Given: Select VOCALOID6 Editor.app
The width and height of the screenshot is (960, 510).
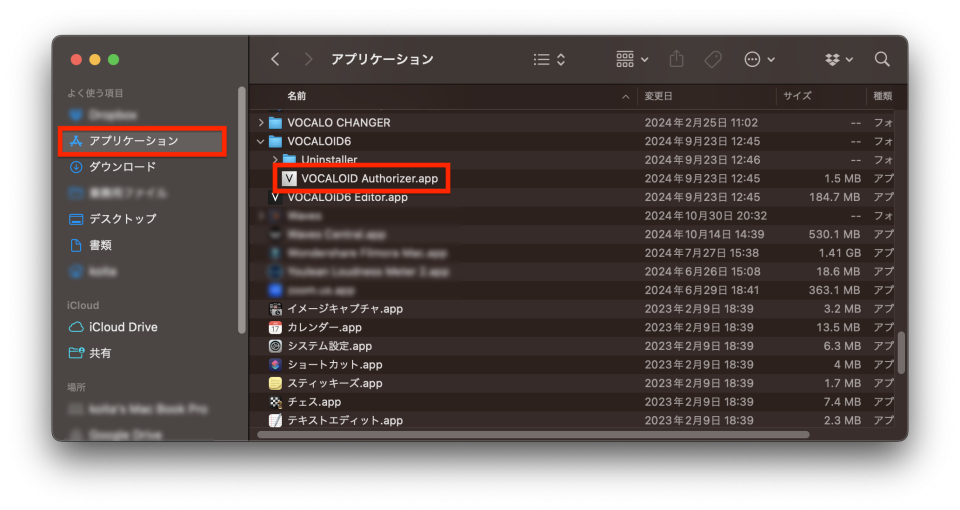Looking at the screenshot, I should pos(347,197).
